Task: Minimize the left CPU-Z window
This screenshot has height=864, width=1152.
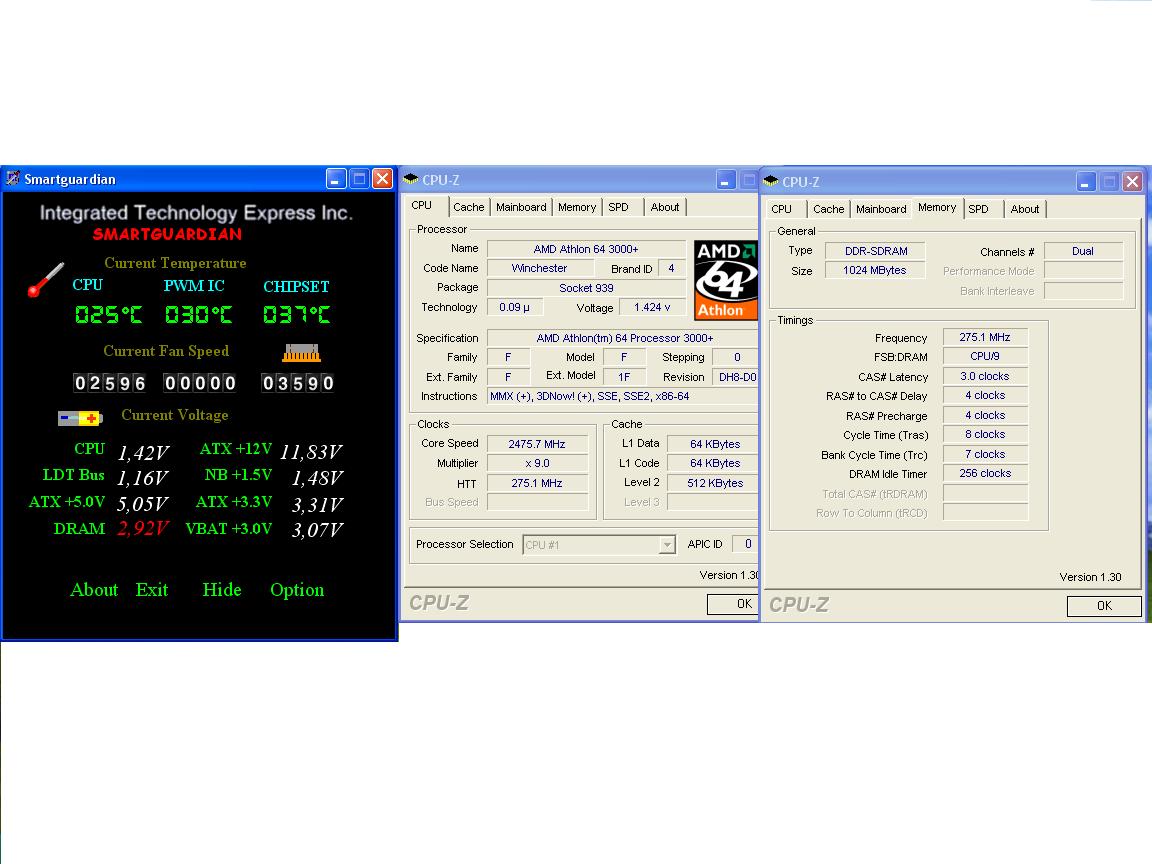Action: point(725,180)
